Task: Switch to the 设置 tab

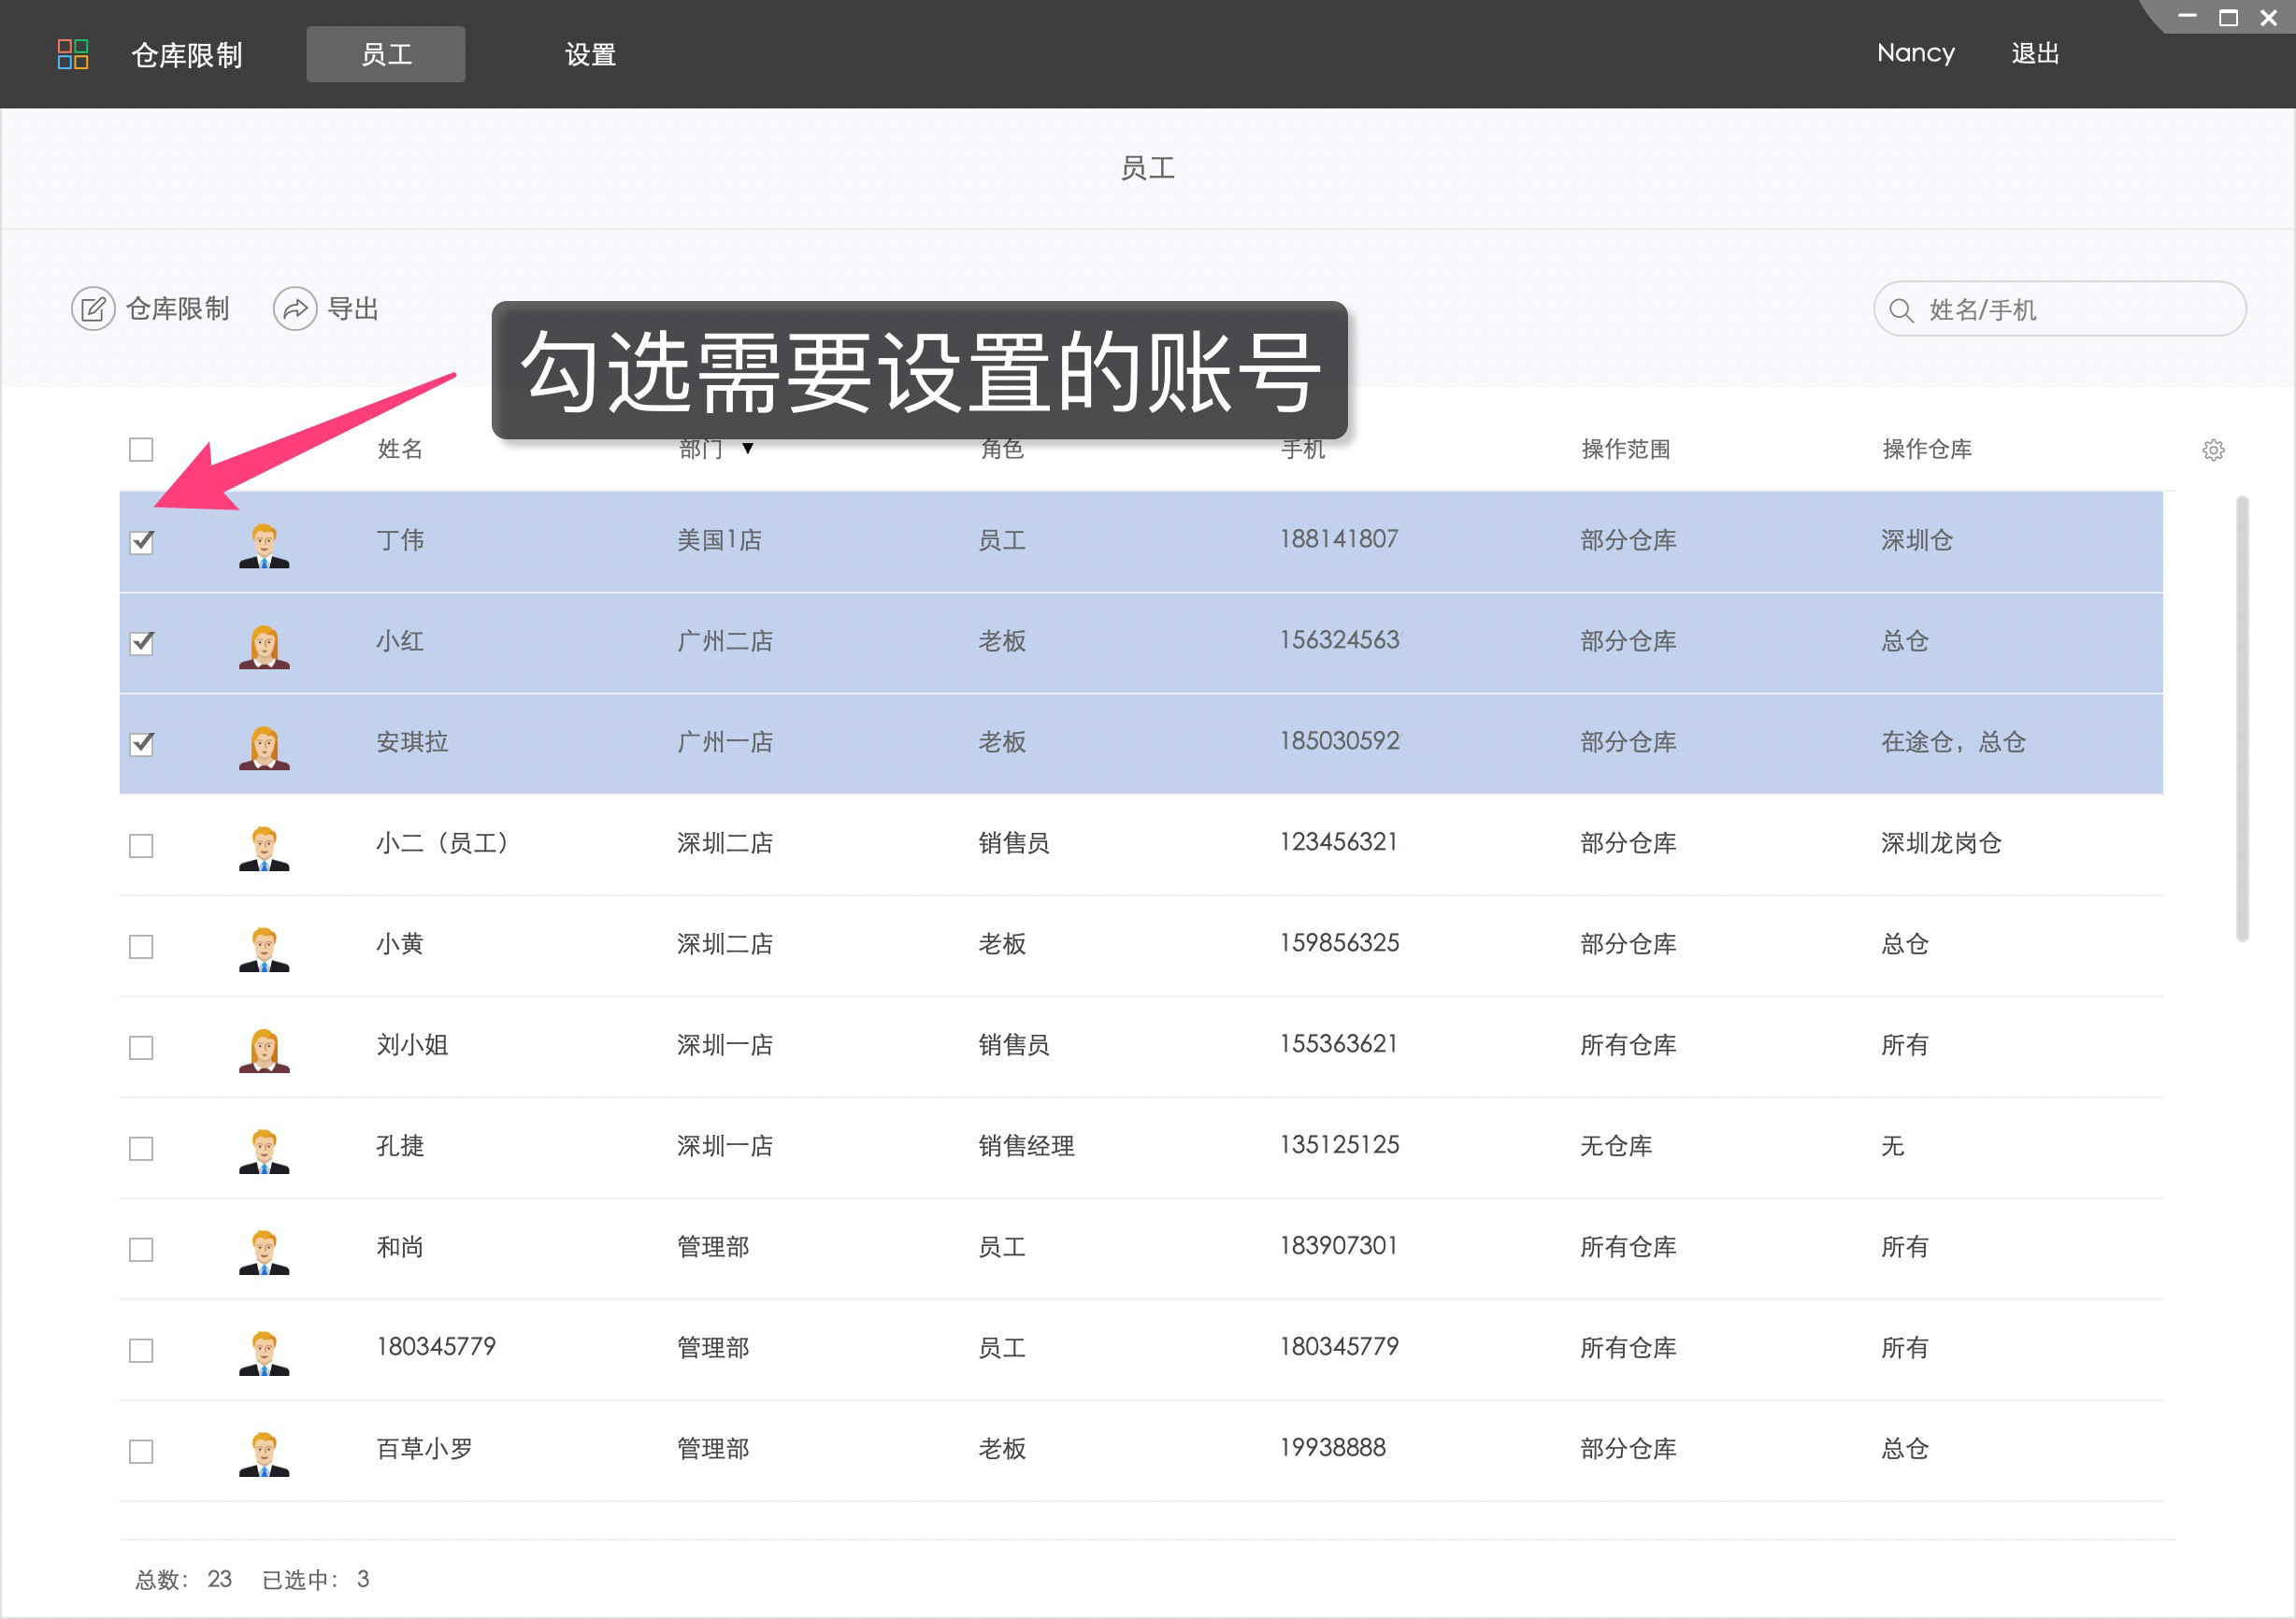Action: 590,54
